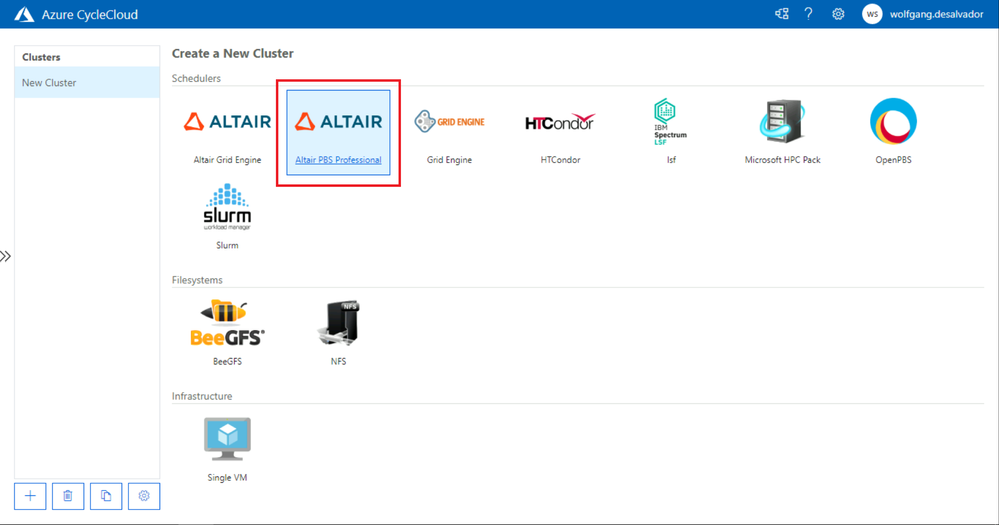
Task: Add a new cluster with plus button
Action: (x=30, y=496)
